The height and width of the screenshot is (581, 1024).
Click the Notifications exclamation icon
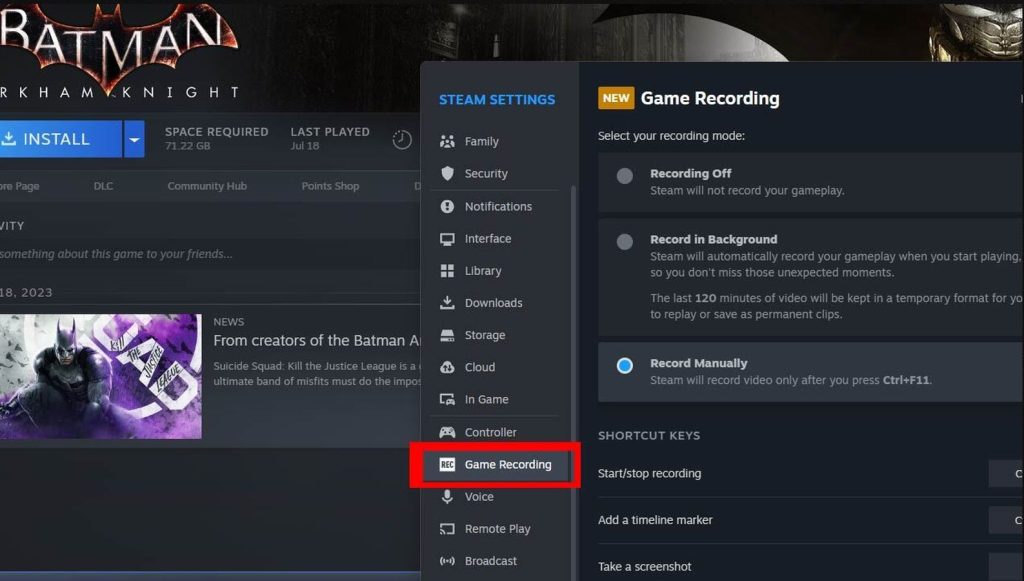[x=447, y=206]
